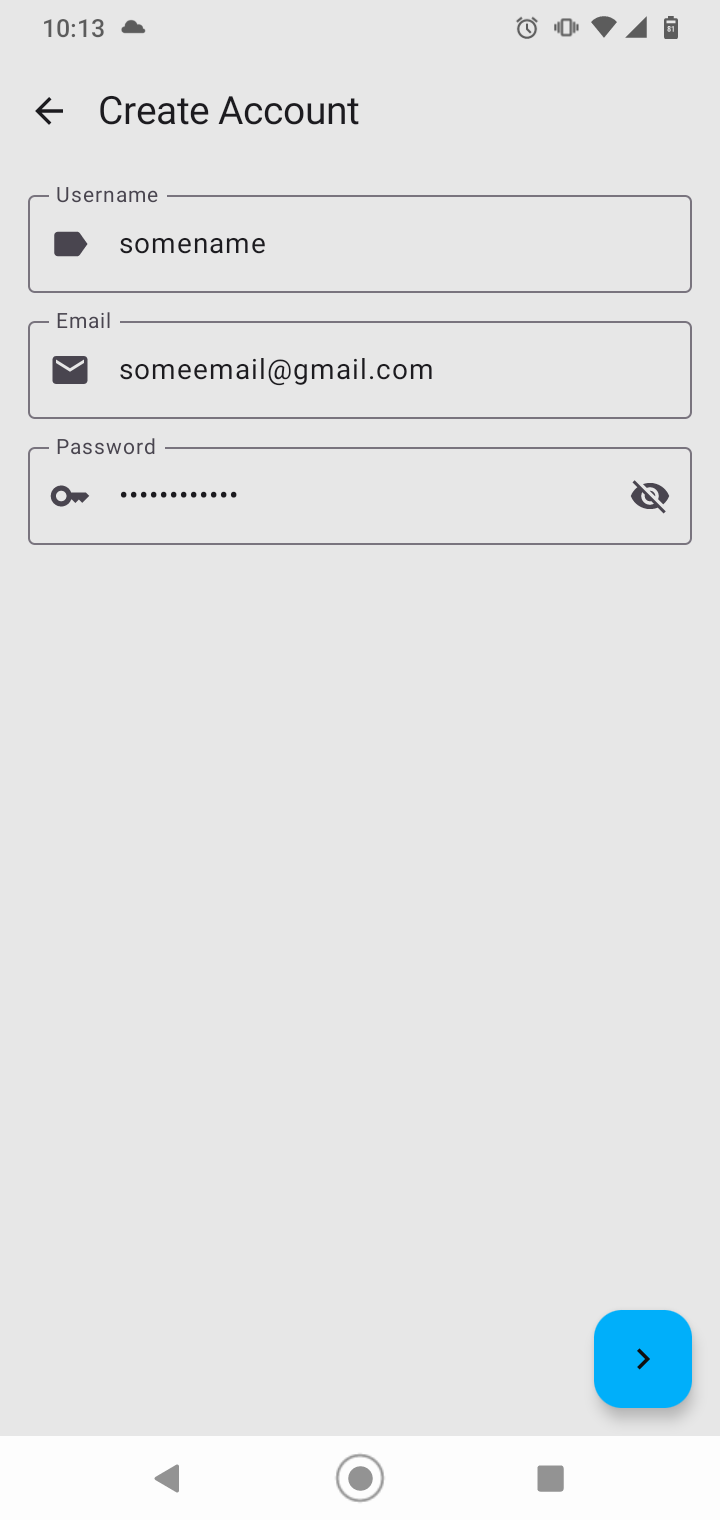Focus the masked Password field
720x1520 pixels.
[360, 496]
